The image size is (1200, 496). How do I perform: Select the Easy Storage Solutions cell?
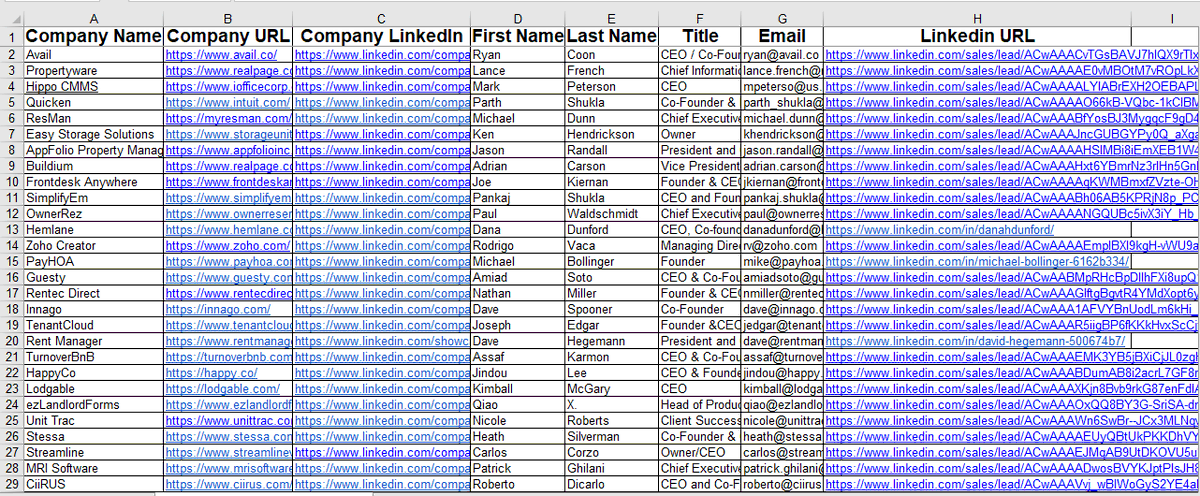93,135
